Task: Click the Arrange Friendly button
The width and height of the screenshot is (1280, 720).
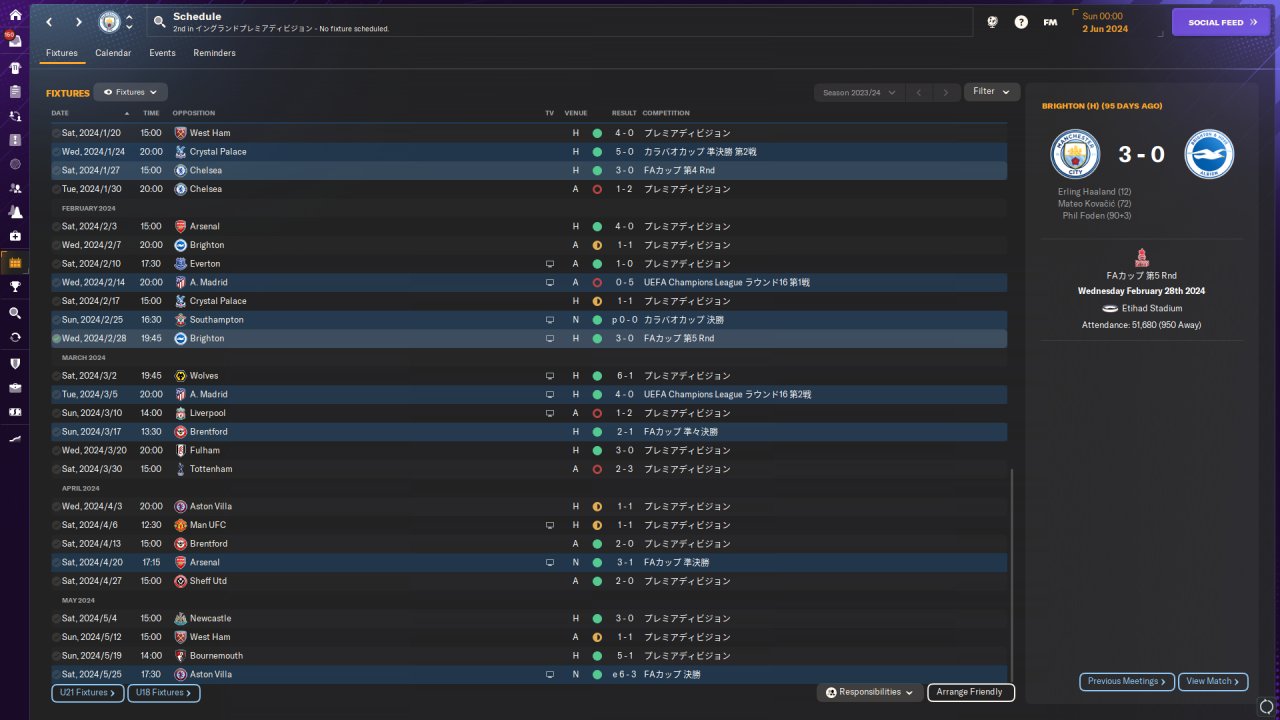Action: pos(971,692)
